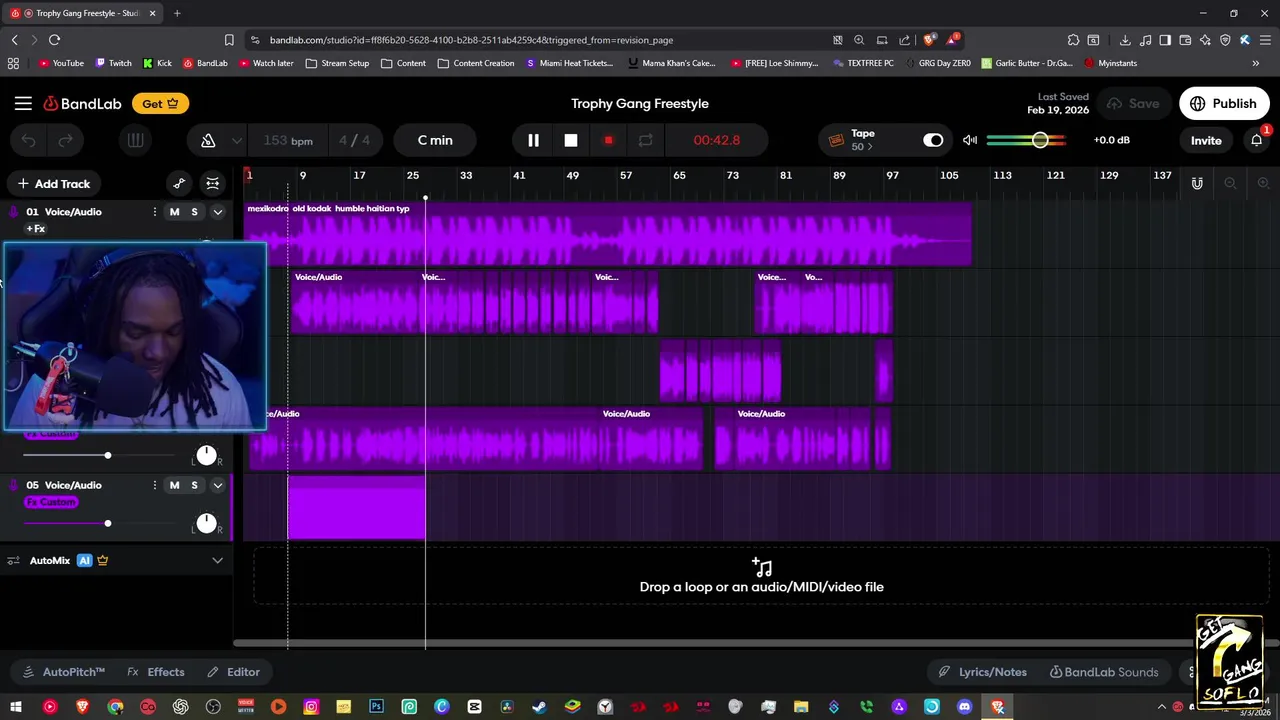The height and width of the screenshot is (720, 1280).
Task: Solo track 05 Voice/Audio
Action: 194,485
